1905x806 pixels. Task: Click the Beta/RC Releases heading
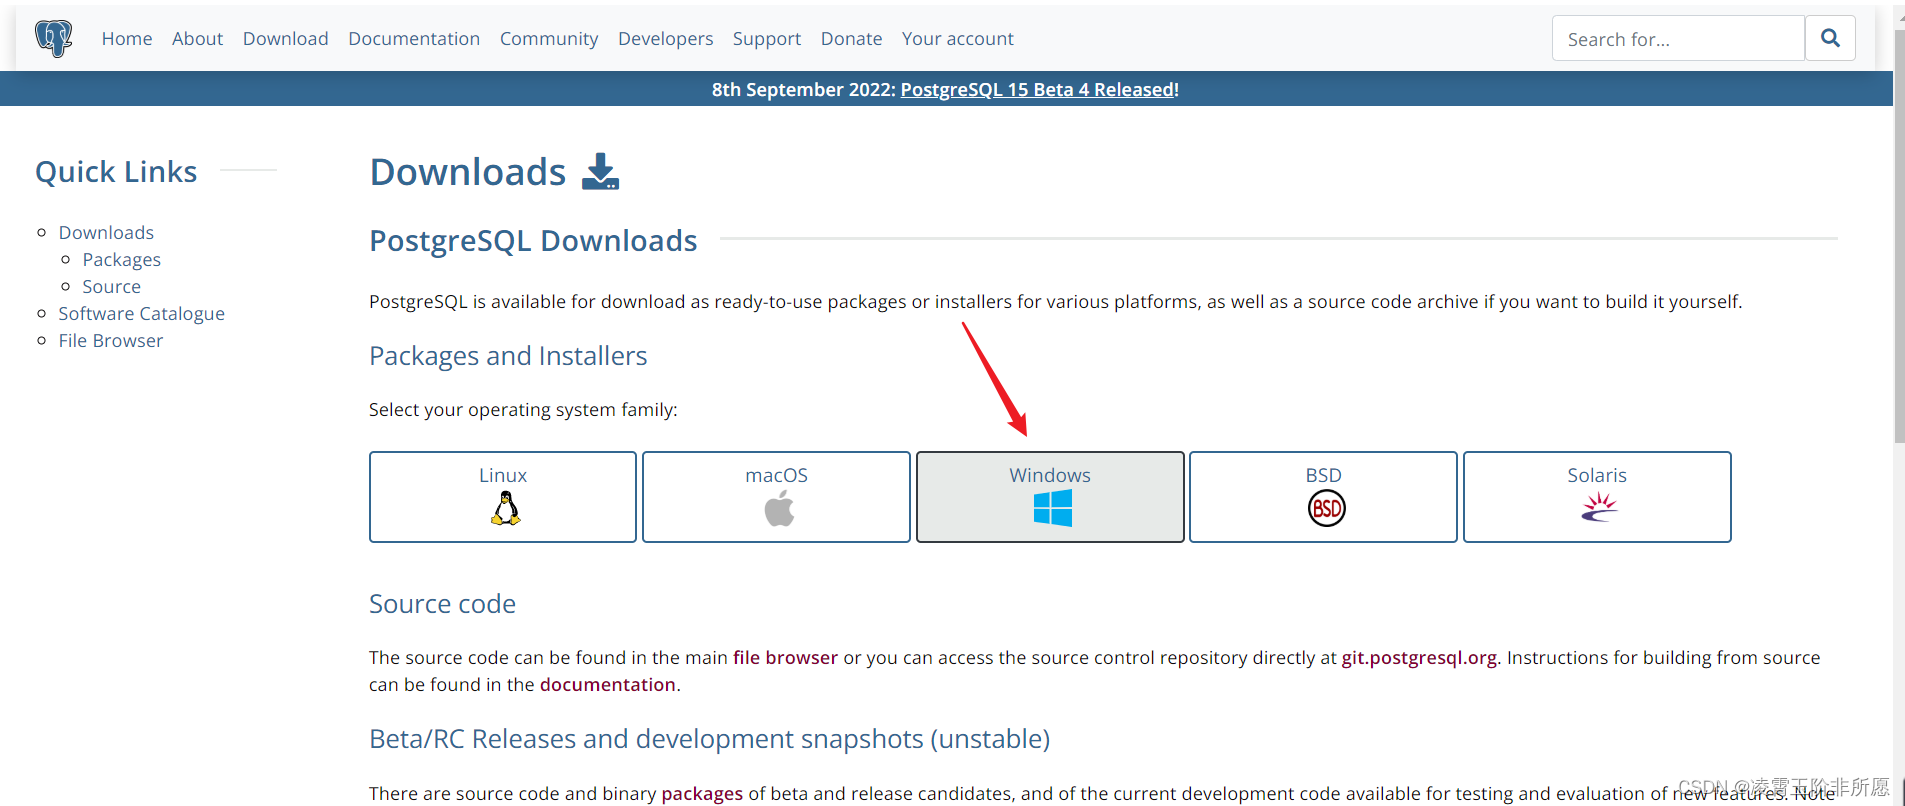tap(709, 739)
